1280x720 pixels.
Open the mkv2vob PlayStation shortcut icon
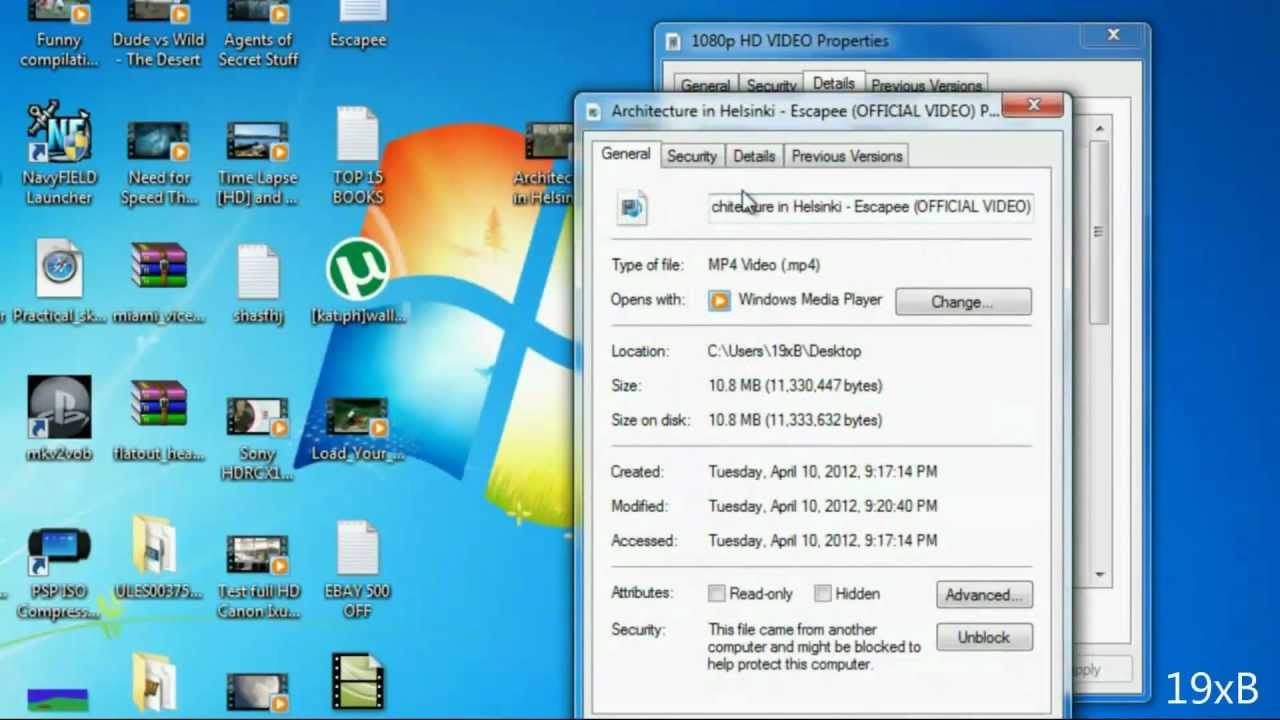59,407
